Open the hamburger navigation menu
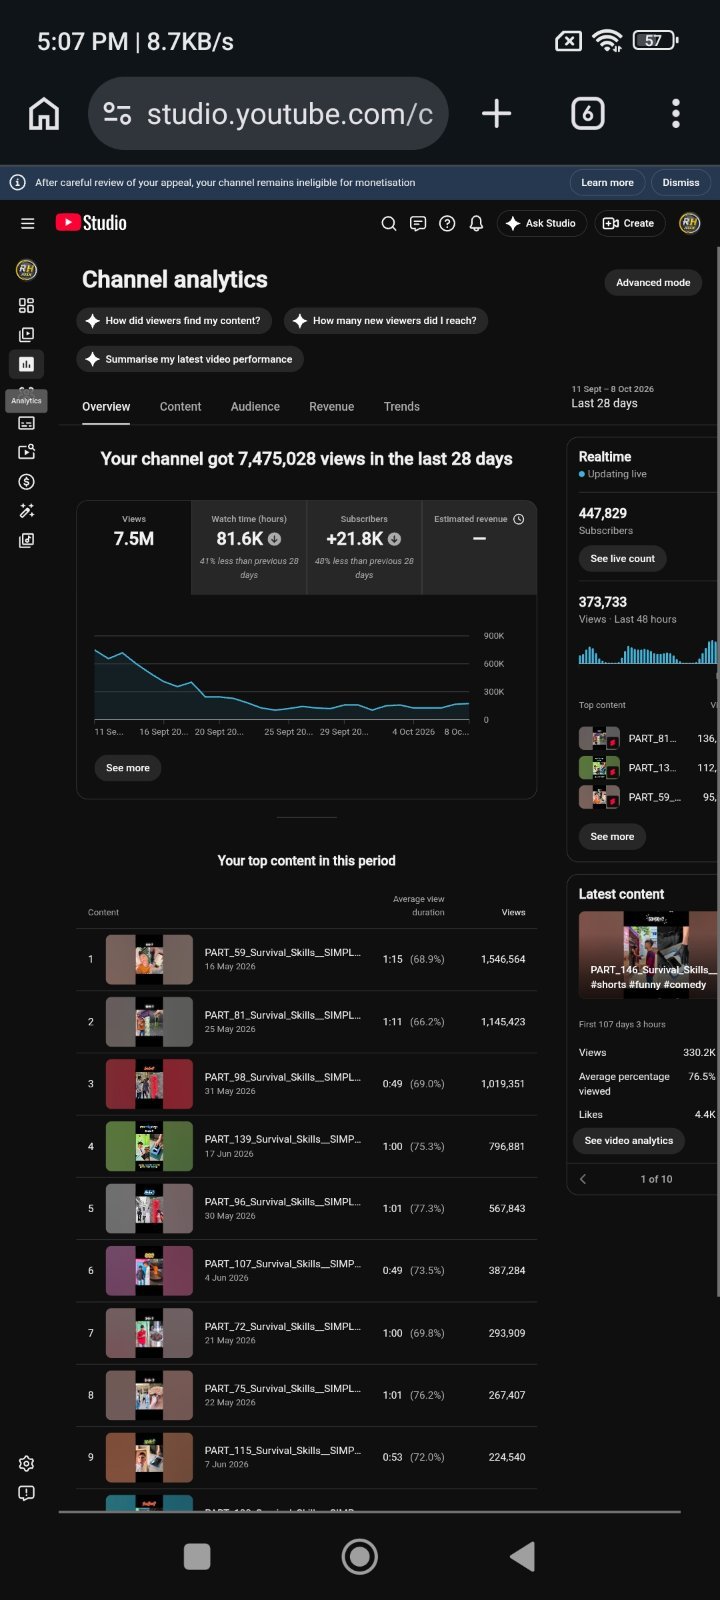Viewport: 720px width, 1600px height. point(28,223)
